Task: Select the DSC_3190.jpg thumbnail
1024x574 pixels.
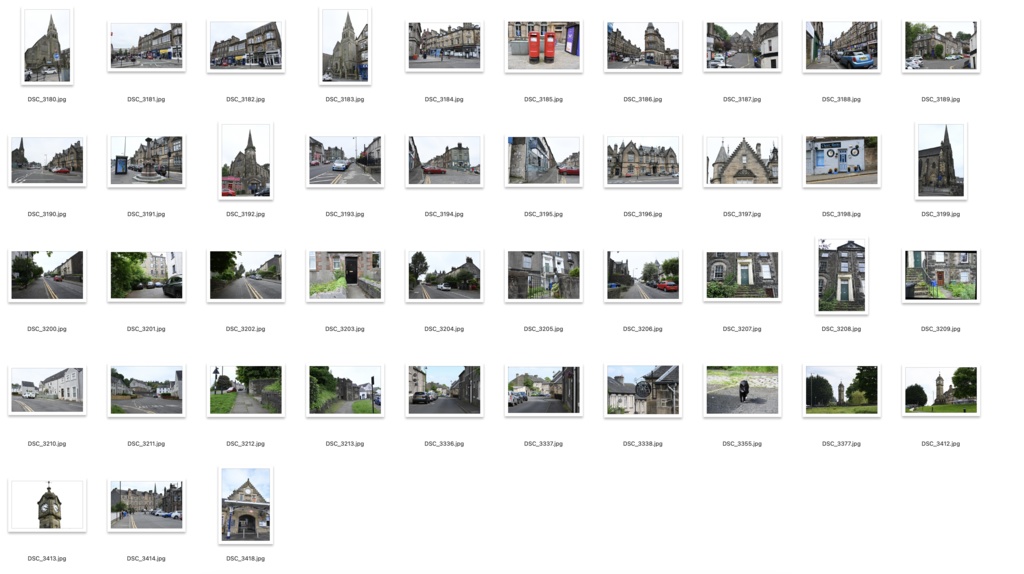Action: point(47,161)
